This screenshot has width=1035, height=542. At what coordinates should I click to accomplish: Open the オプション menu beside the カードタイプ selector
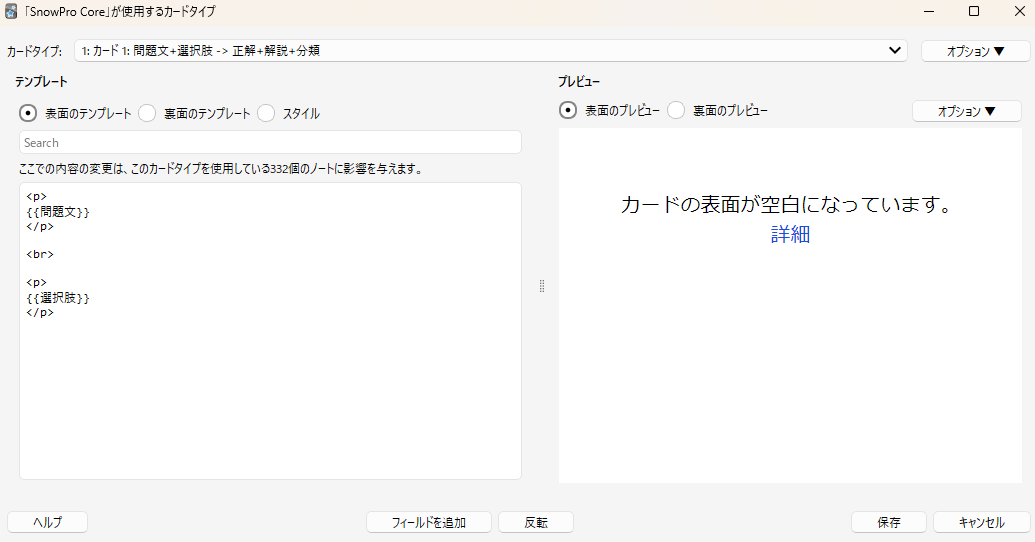[976, 51]
